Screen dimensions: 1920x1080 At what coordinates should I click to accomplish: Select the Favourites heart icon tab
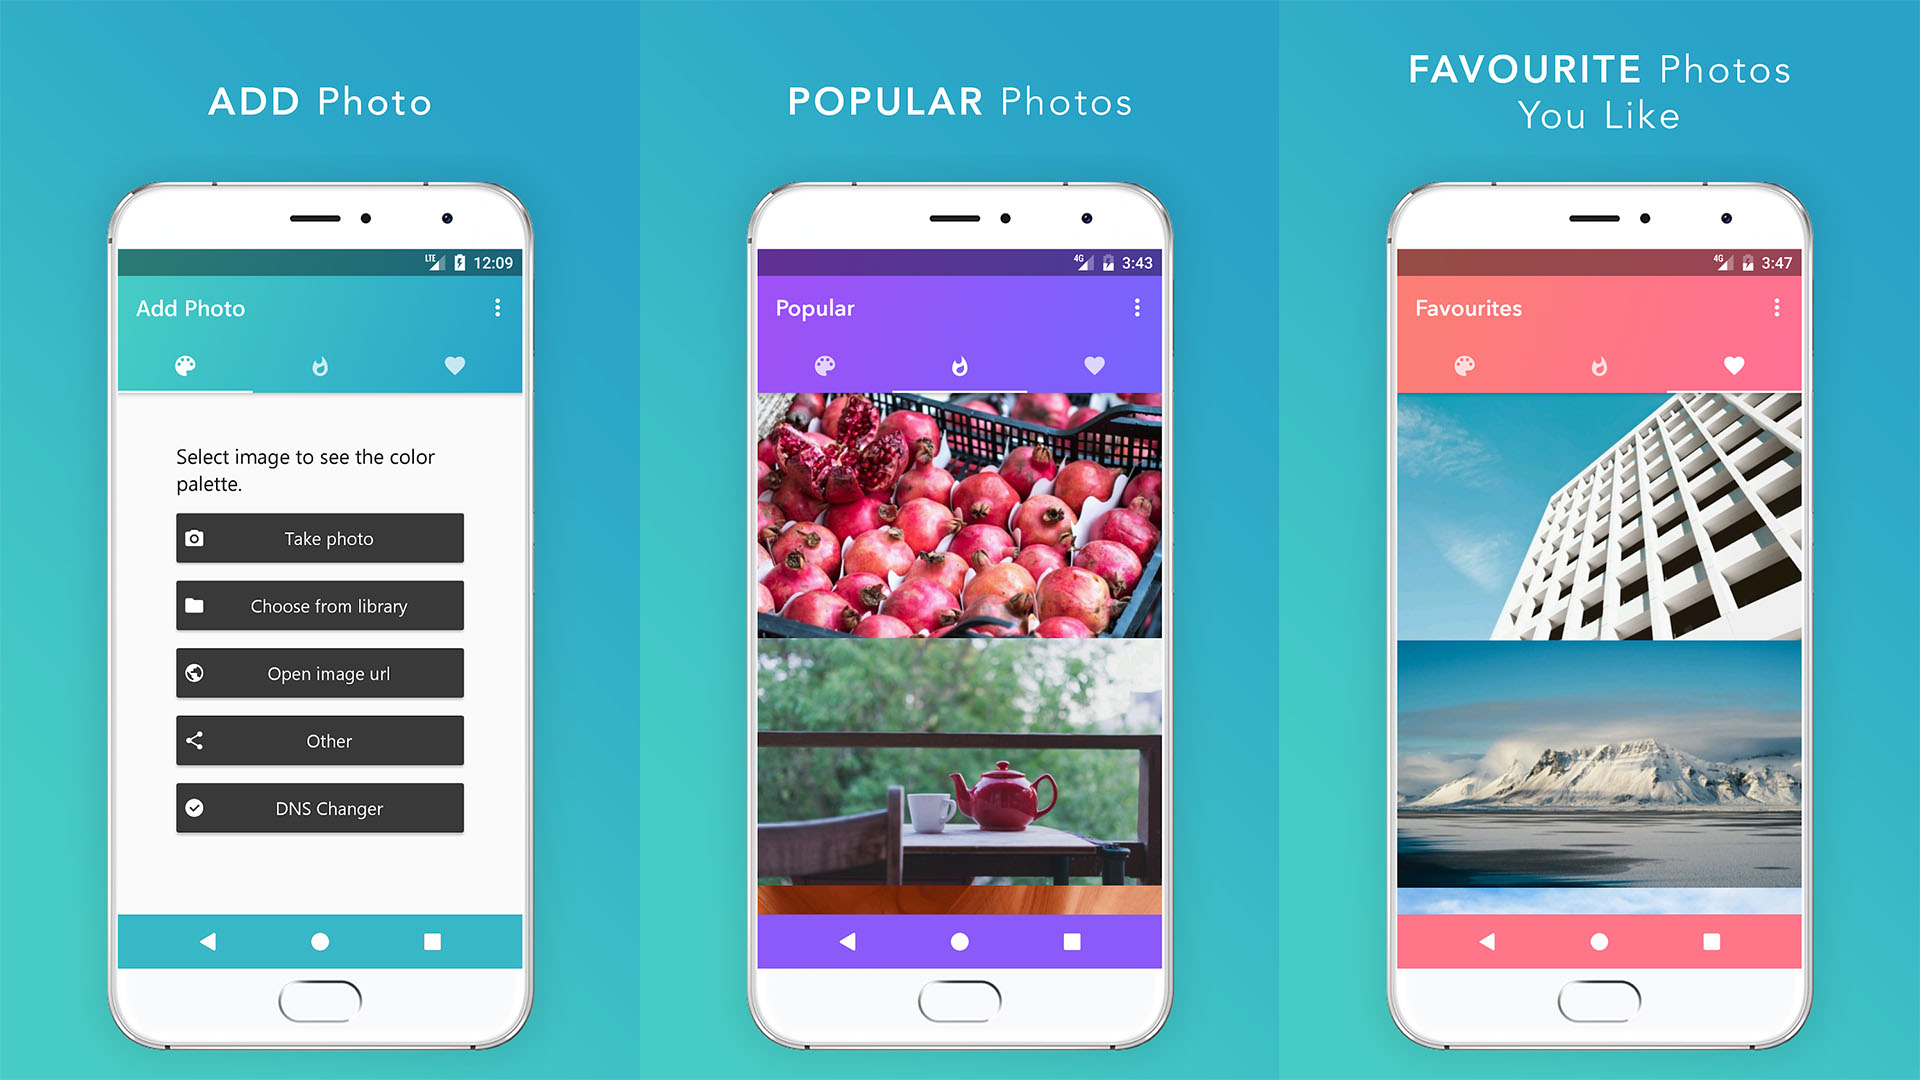click(1733, 367)
